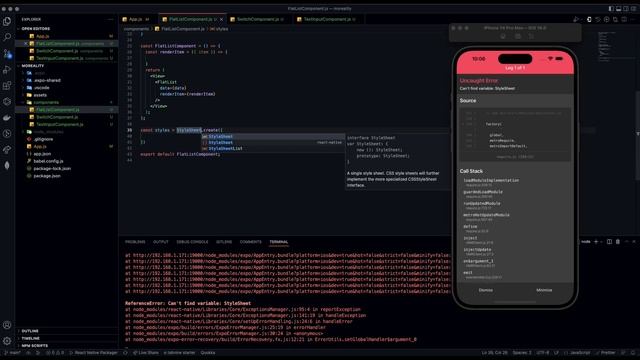Open the MongoDB leaf icon view

(x=7, y=165)
